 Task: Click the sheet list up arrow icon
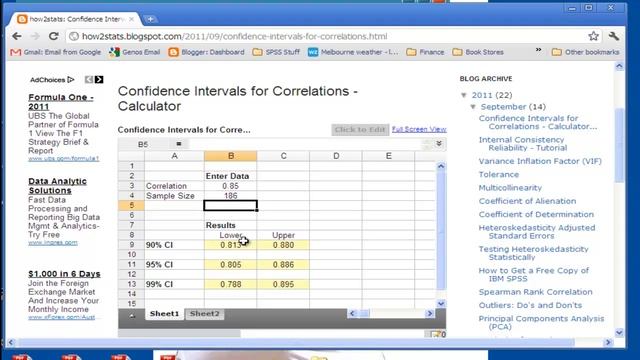pos(132,315)
